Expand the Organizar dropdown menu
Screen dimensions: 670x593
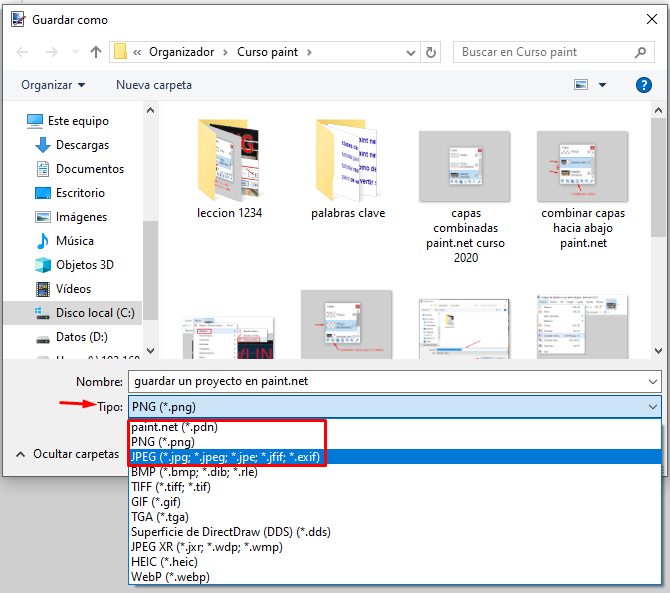(53, 85)
